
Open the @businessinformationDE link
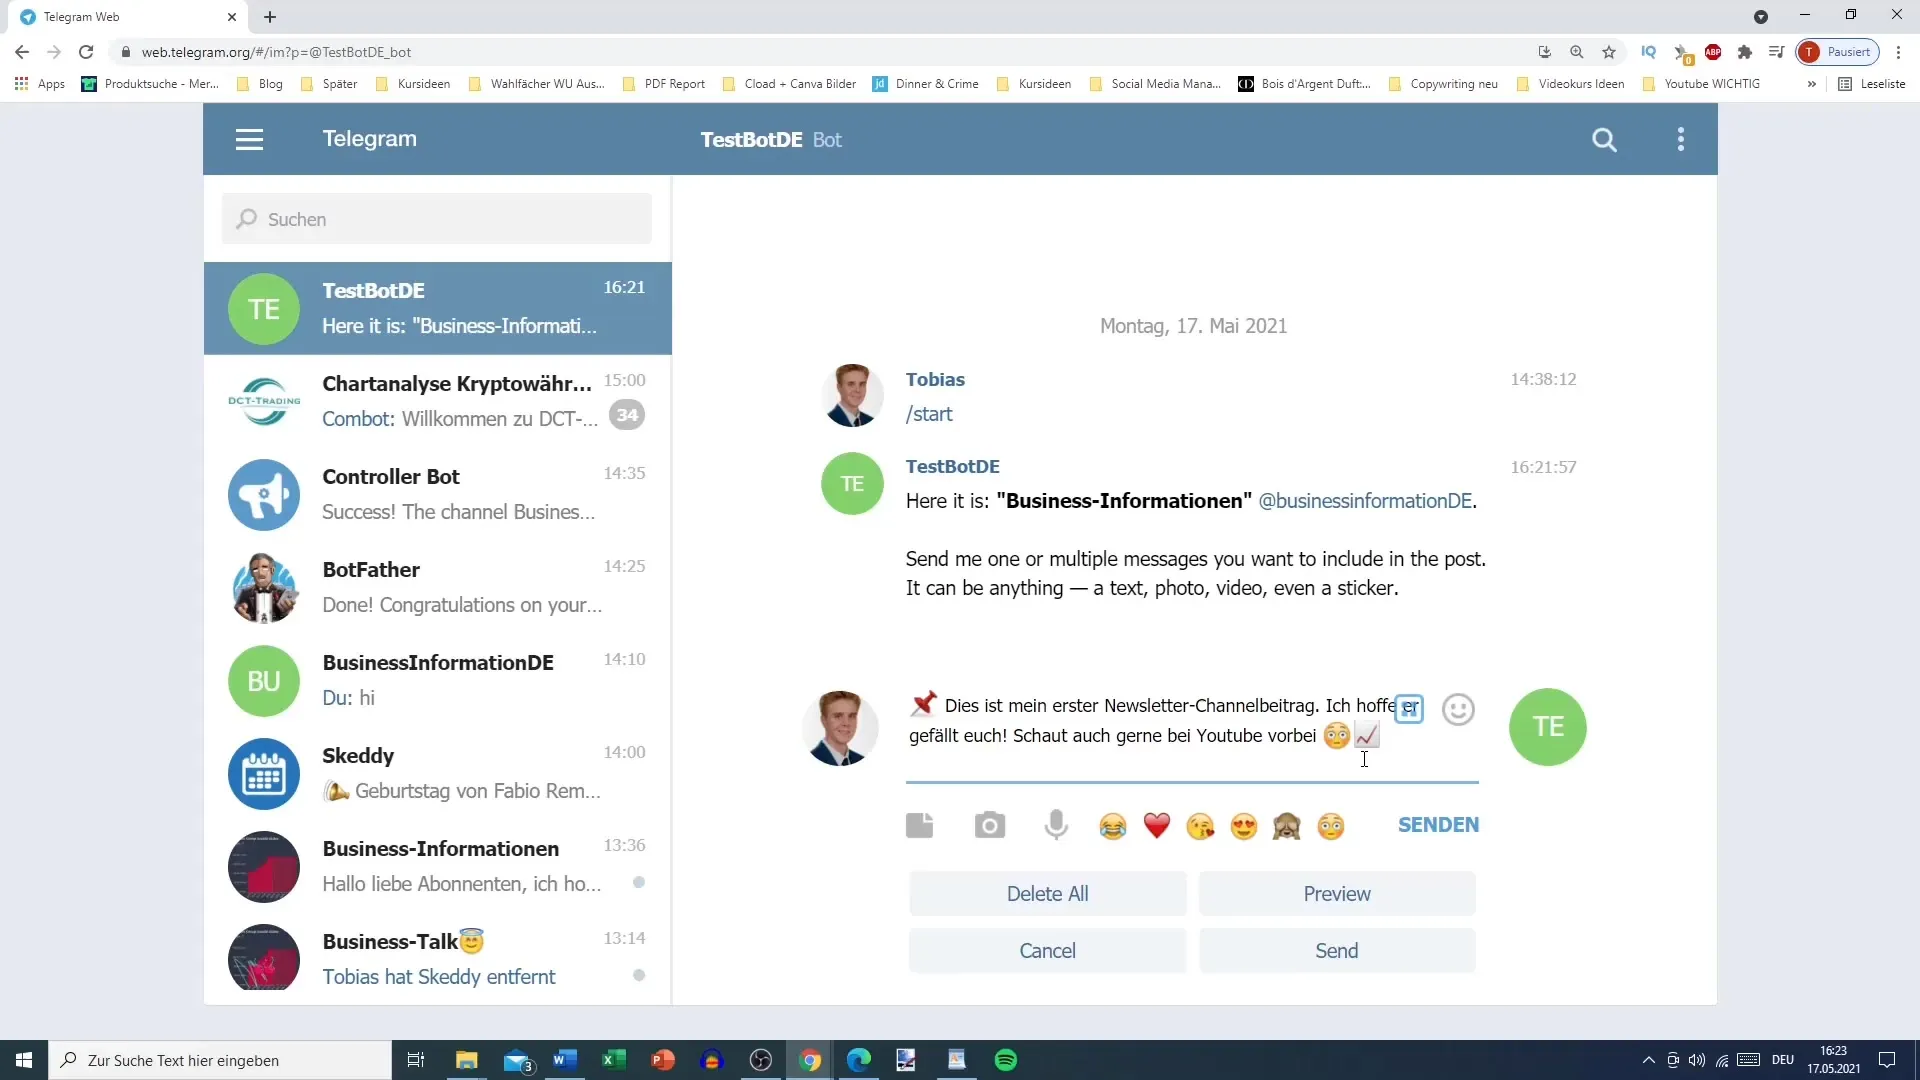tap(1365, 501)
